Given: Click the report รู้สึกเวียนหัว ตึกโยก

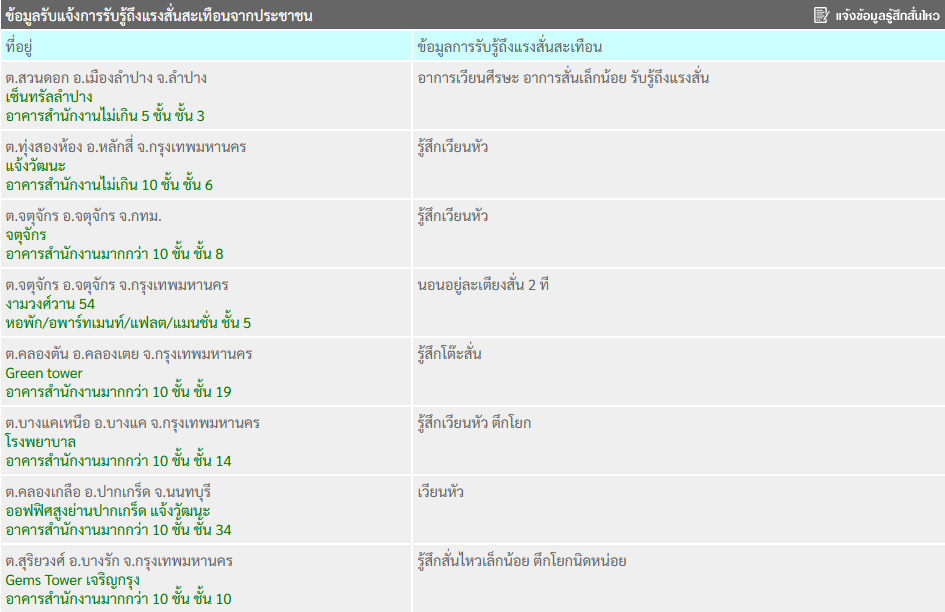Looking at the screenshot, I should [x=474, y=423].
